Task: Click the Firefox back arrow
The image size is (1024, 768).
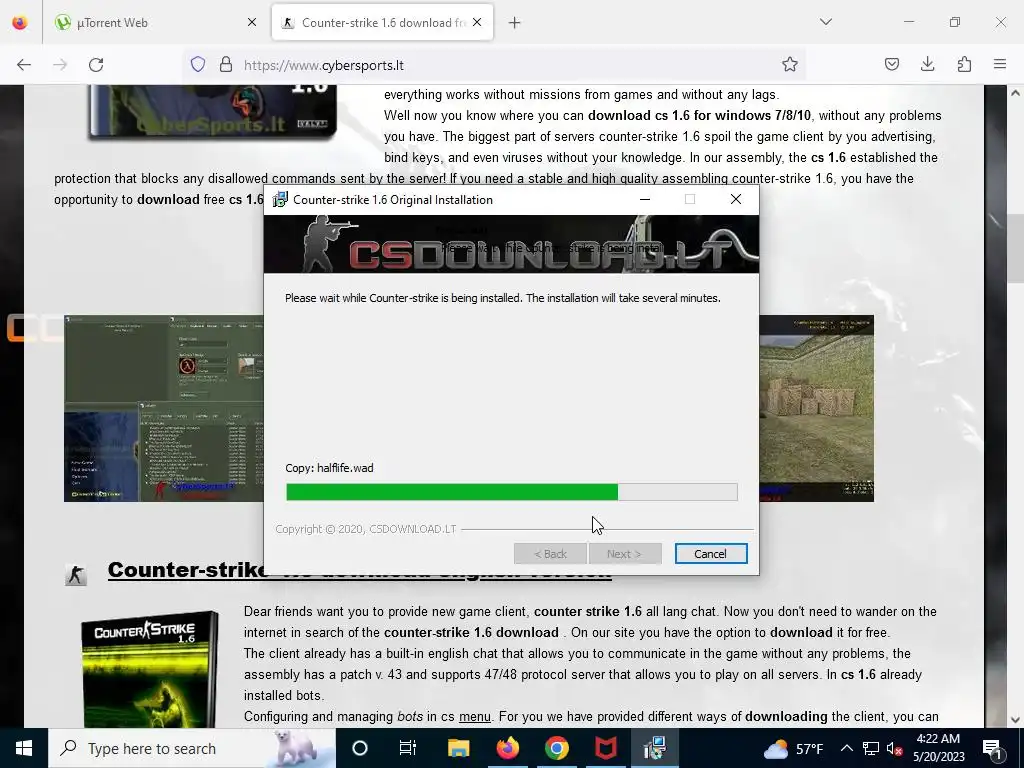Action: [x=24, y=65]
